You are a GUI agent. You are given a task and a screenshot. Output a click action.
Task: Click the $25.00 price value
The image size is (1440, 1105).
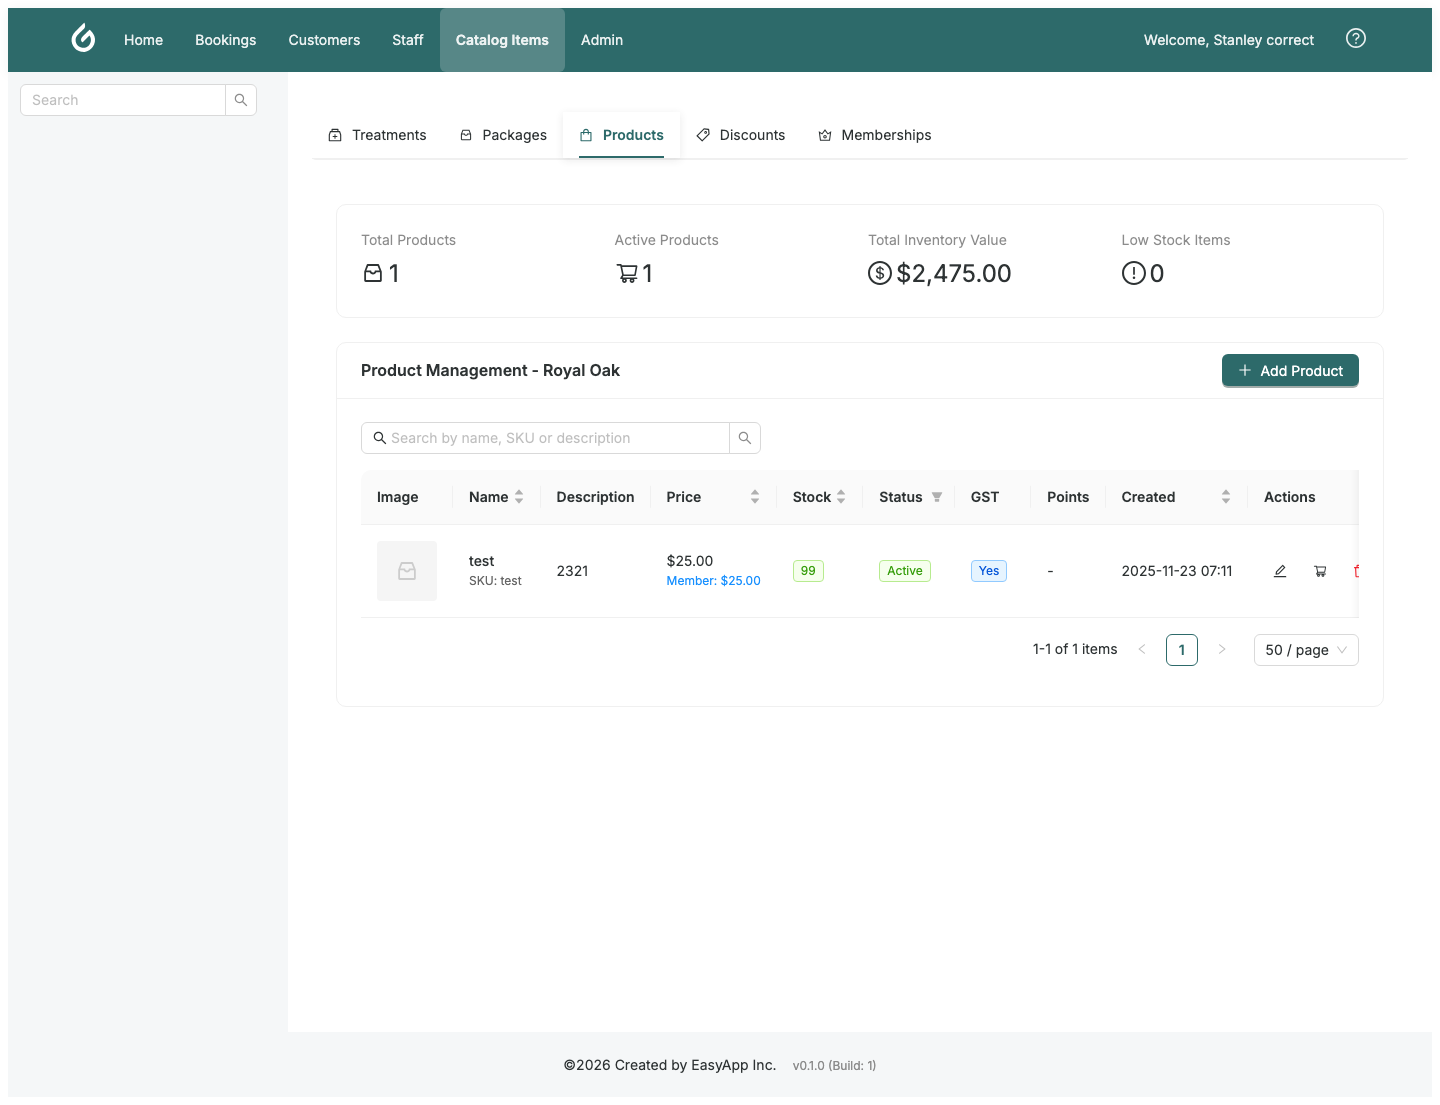690,561
